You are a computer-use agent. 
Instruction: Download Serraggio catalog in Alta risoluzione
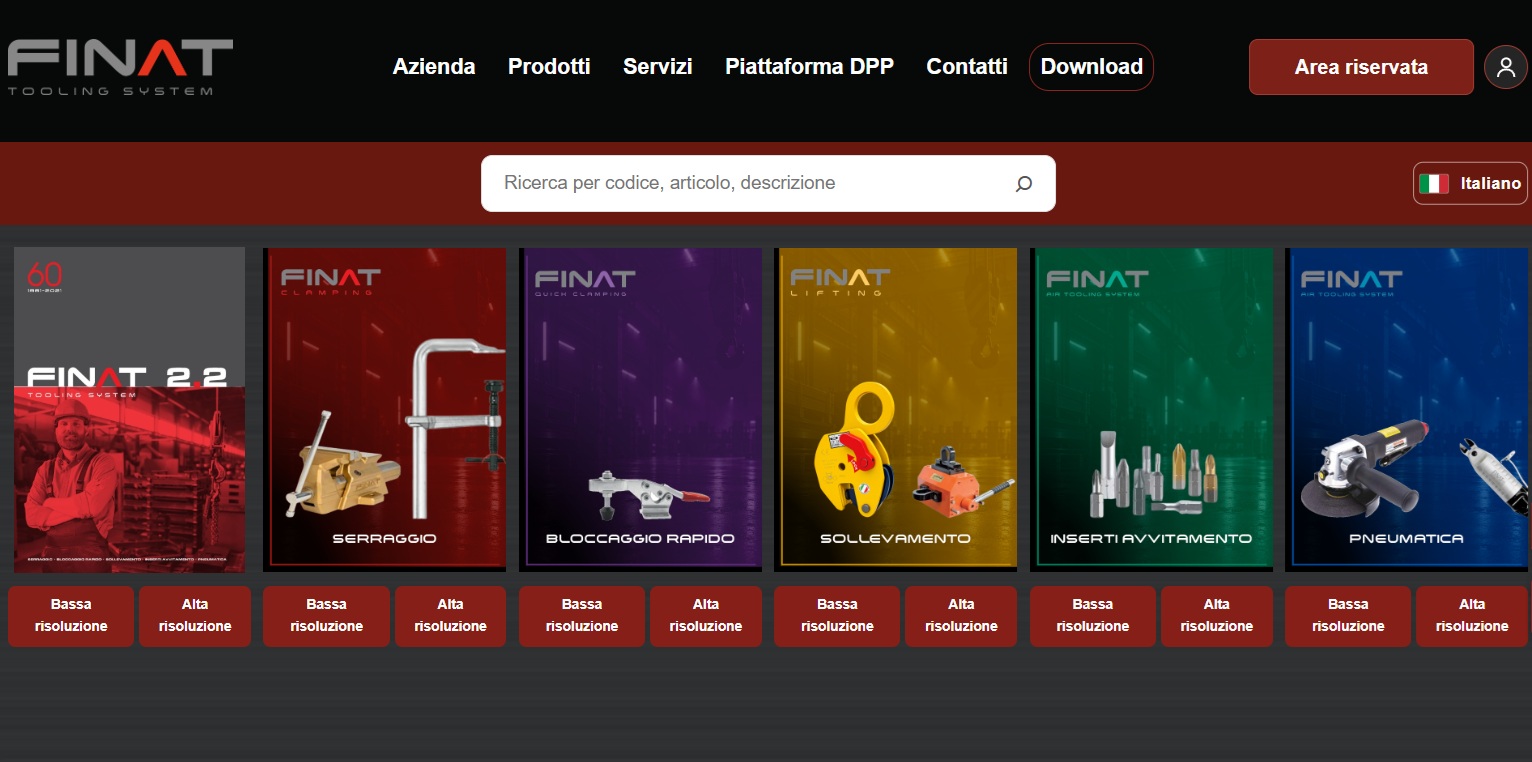click(451, 616)
